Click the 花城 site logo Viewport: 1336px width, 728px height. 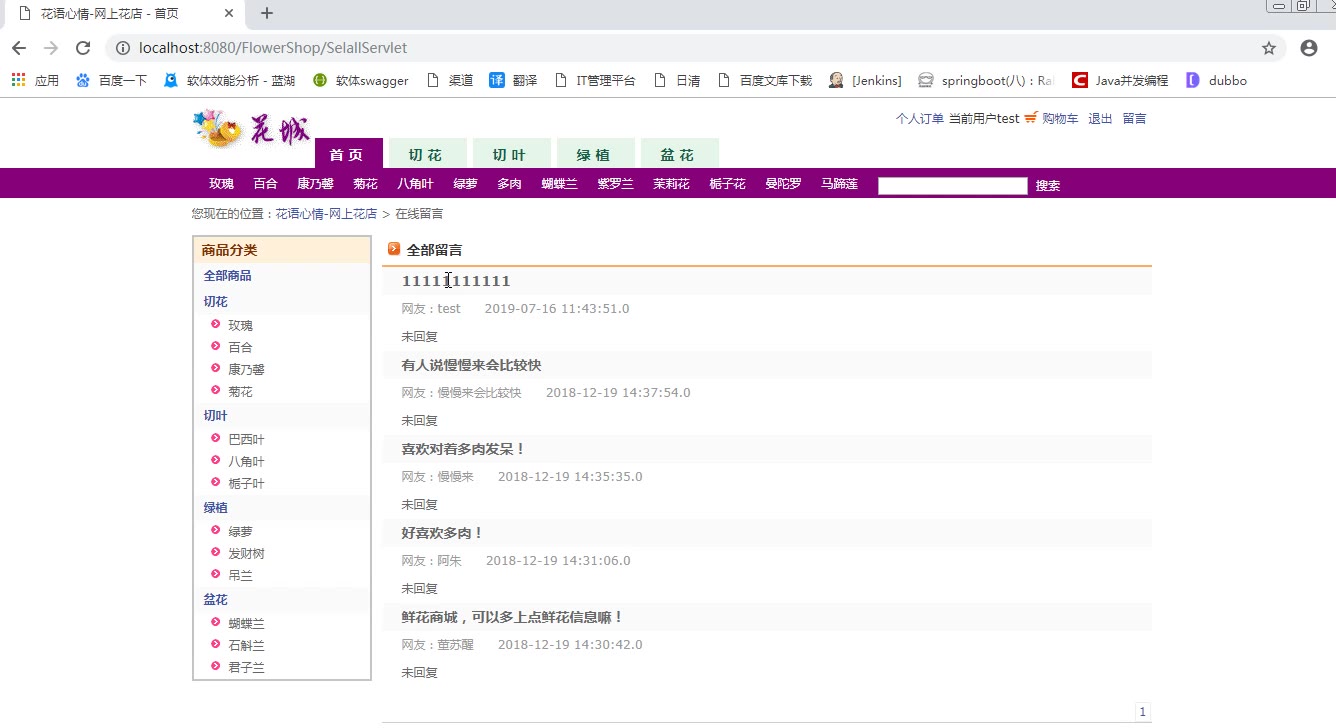click(x=251, y=130)
